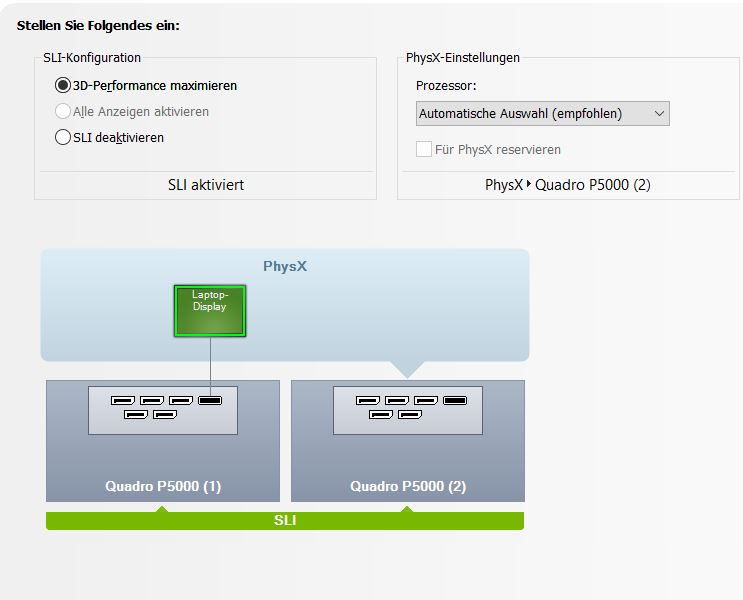
Task: Open the Prozessor dropdown for PhysX
Action: tap(543, 114)
